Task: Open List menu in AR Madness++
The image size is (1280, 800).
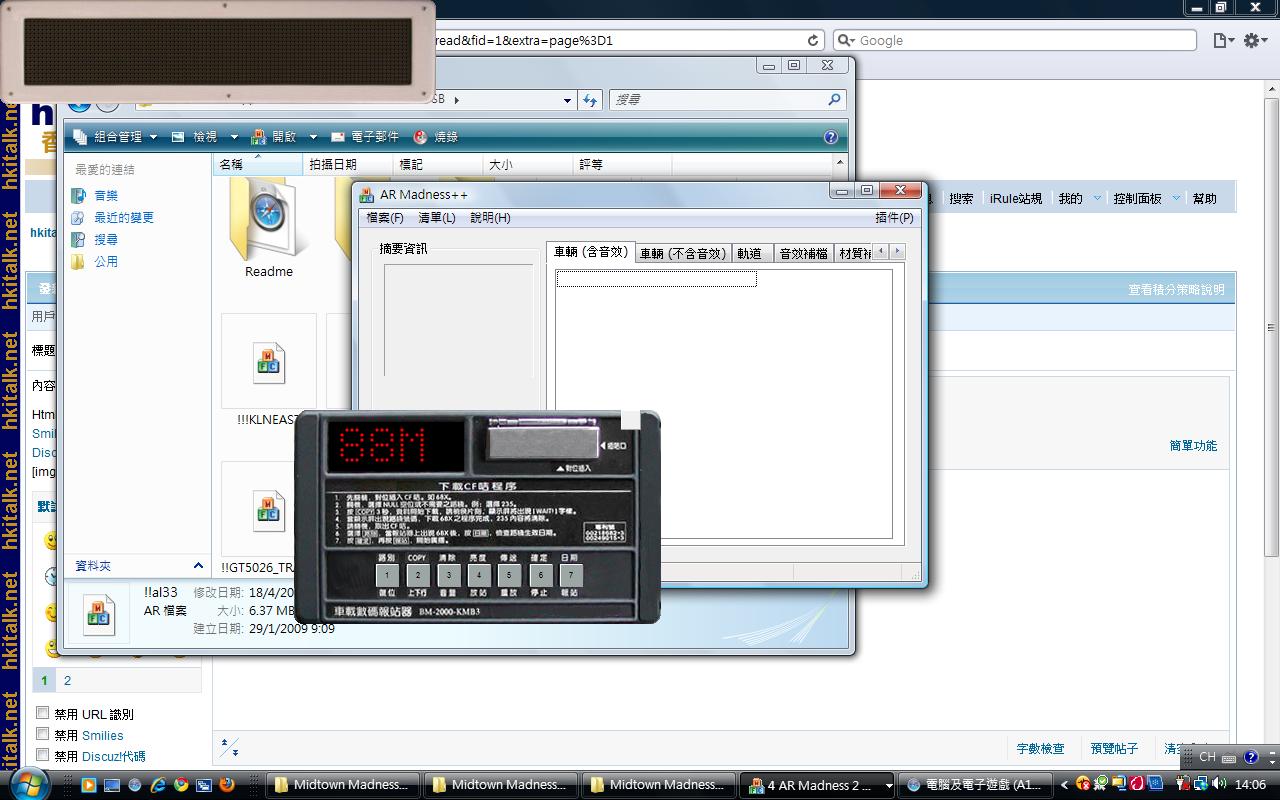Action: (436, 218)
